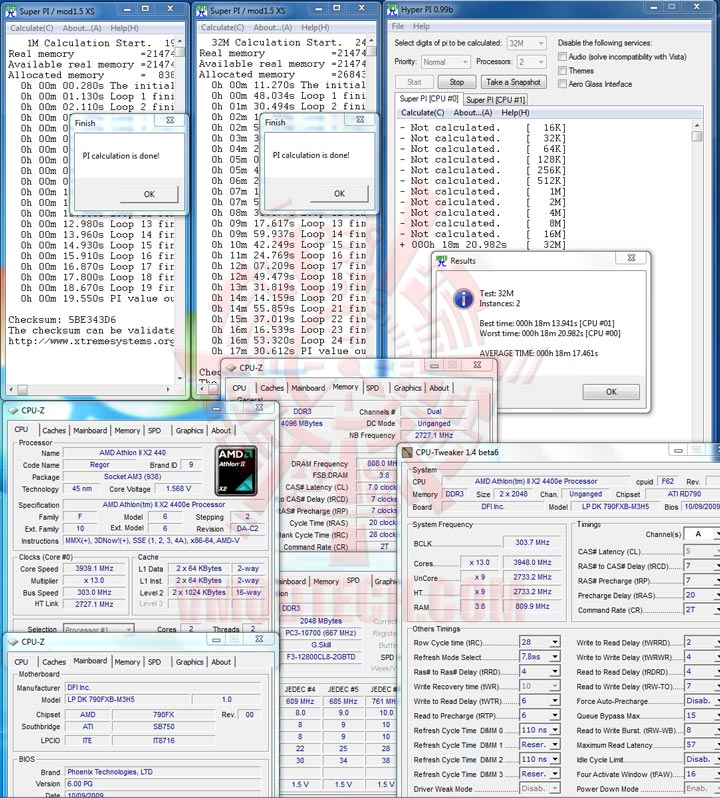Click the F3-12800CL8-2GBTD part number

321,657
